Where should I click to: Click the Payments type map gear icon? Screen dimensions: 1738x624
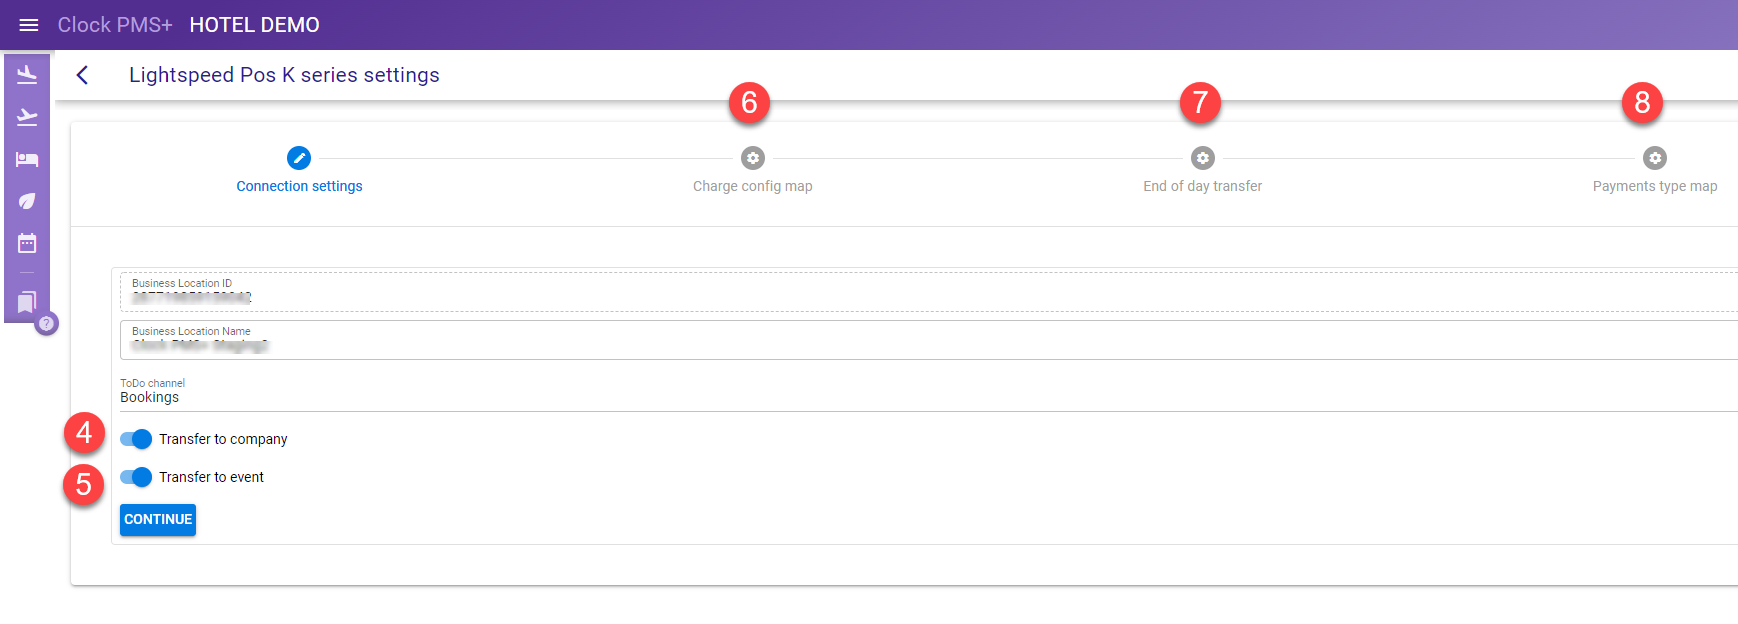coord(1655,158)
